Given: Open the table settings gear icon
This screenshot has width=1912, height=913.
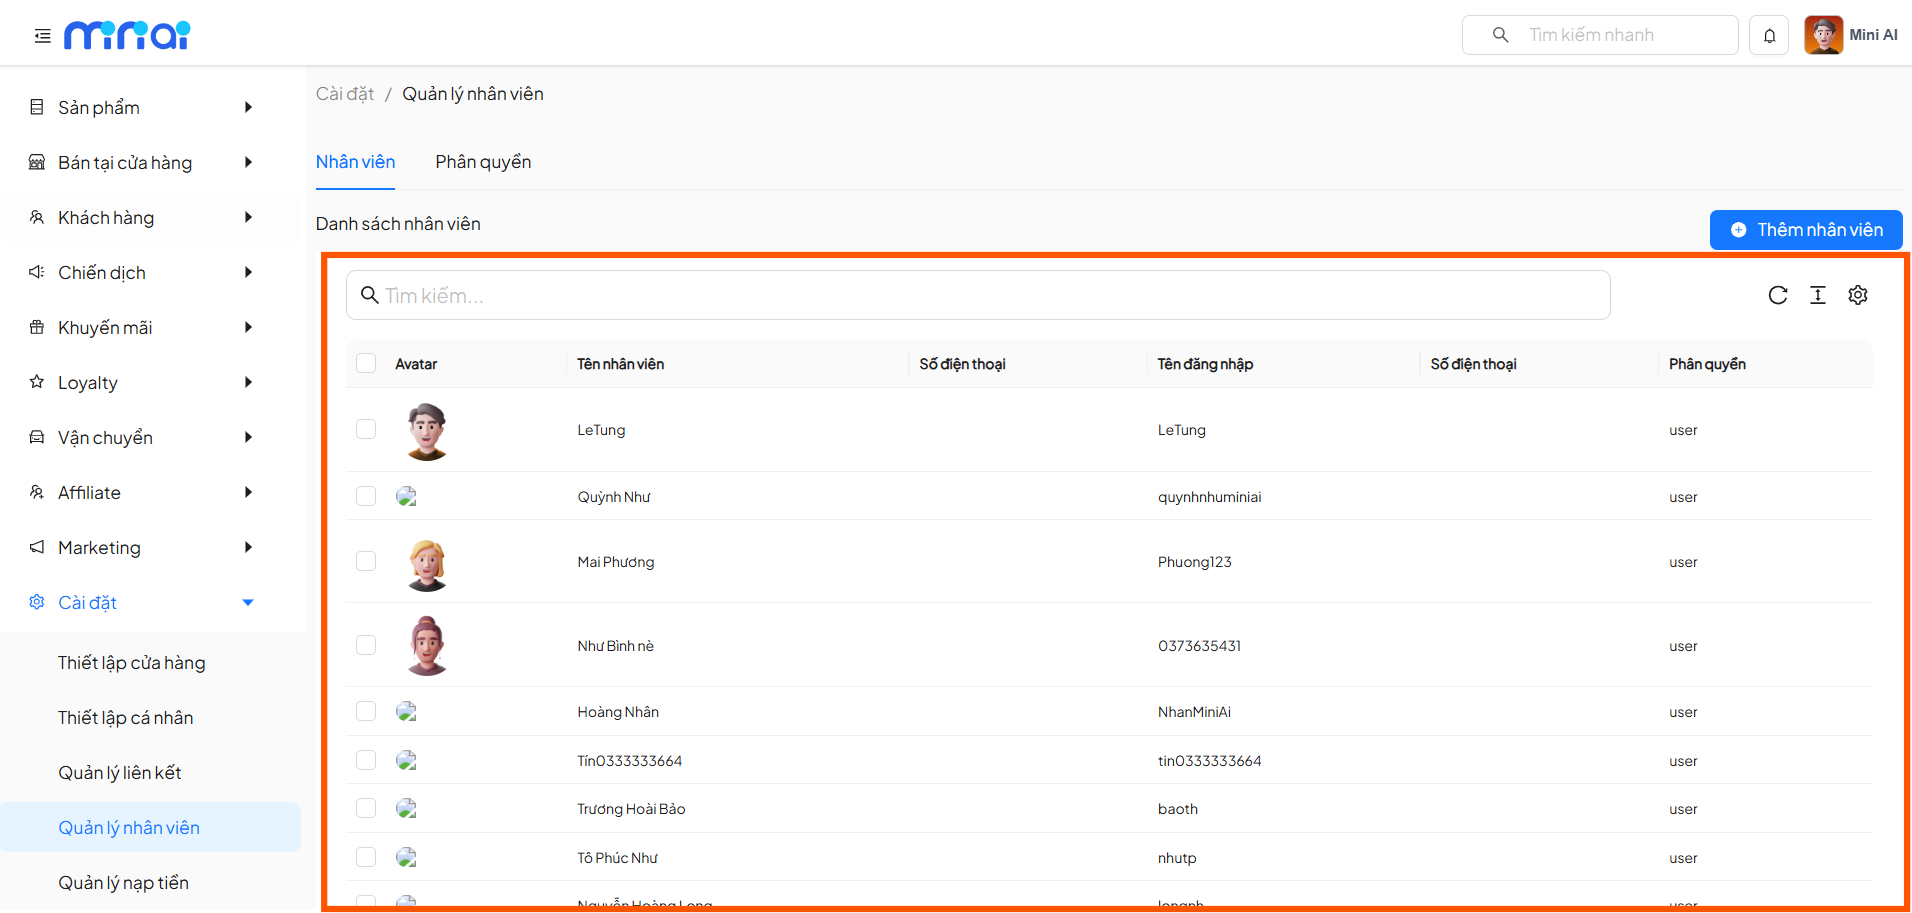Looking at the screenshot, I should click(1858, 295).
